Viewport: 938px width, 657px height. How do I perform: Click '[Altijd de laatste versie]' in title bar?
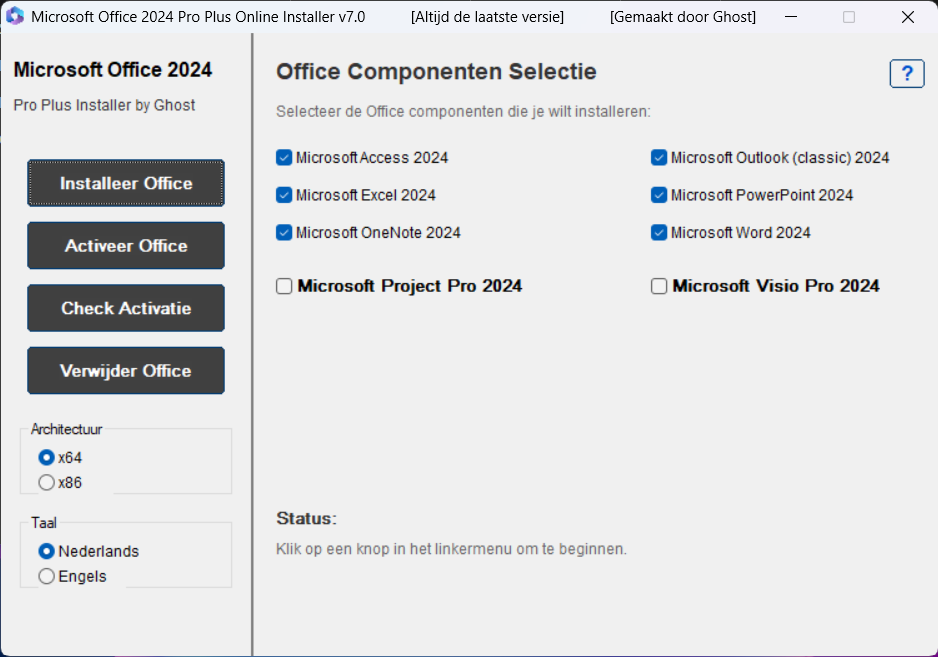tap(487, 17)
